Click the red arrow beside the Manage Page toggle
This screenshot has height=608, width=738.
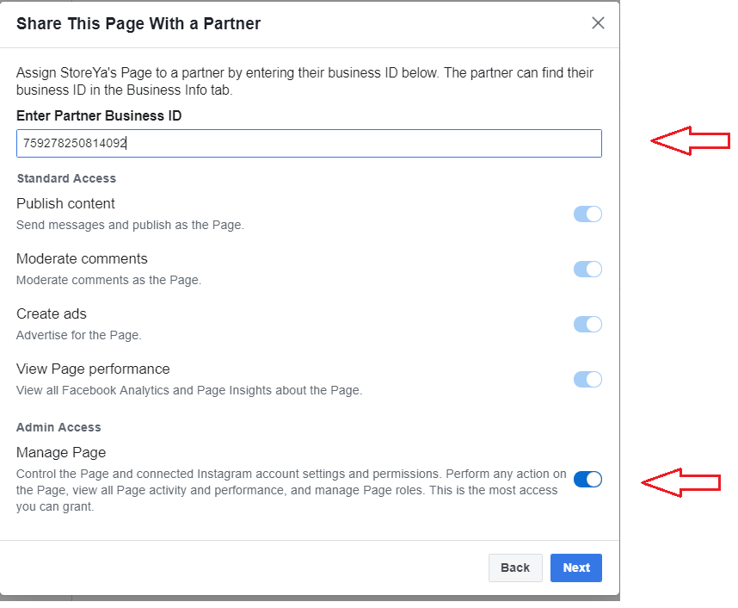(x=680, y=482)
